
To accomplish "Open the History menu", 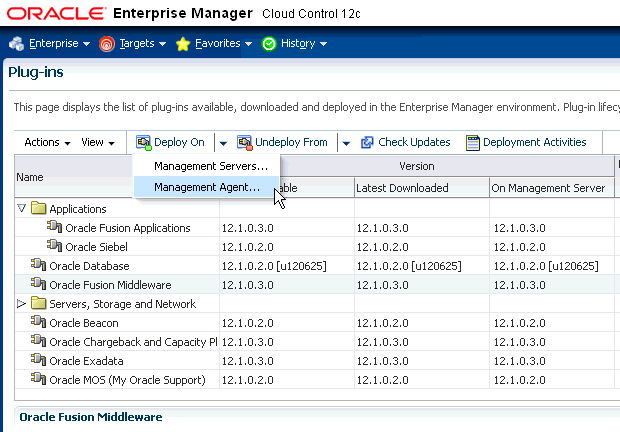I will [x=304, y=43].
